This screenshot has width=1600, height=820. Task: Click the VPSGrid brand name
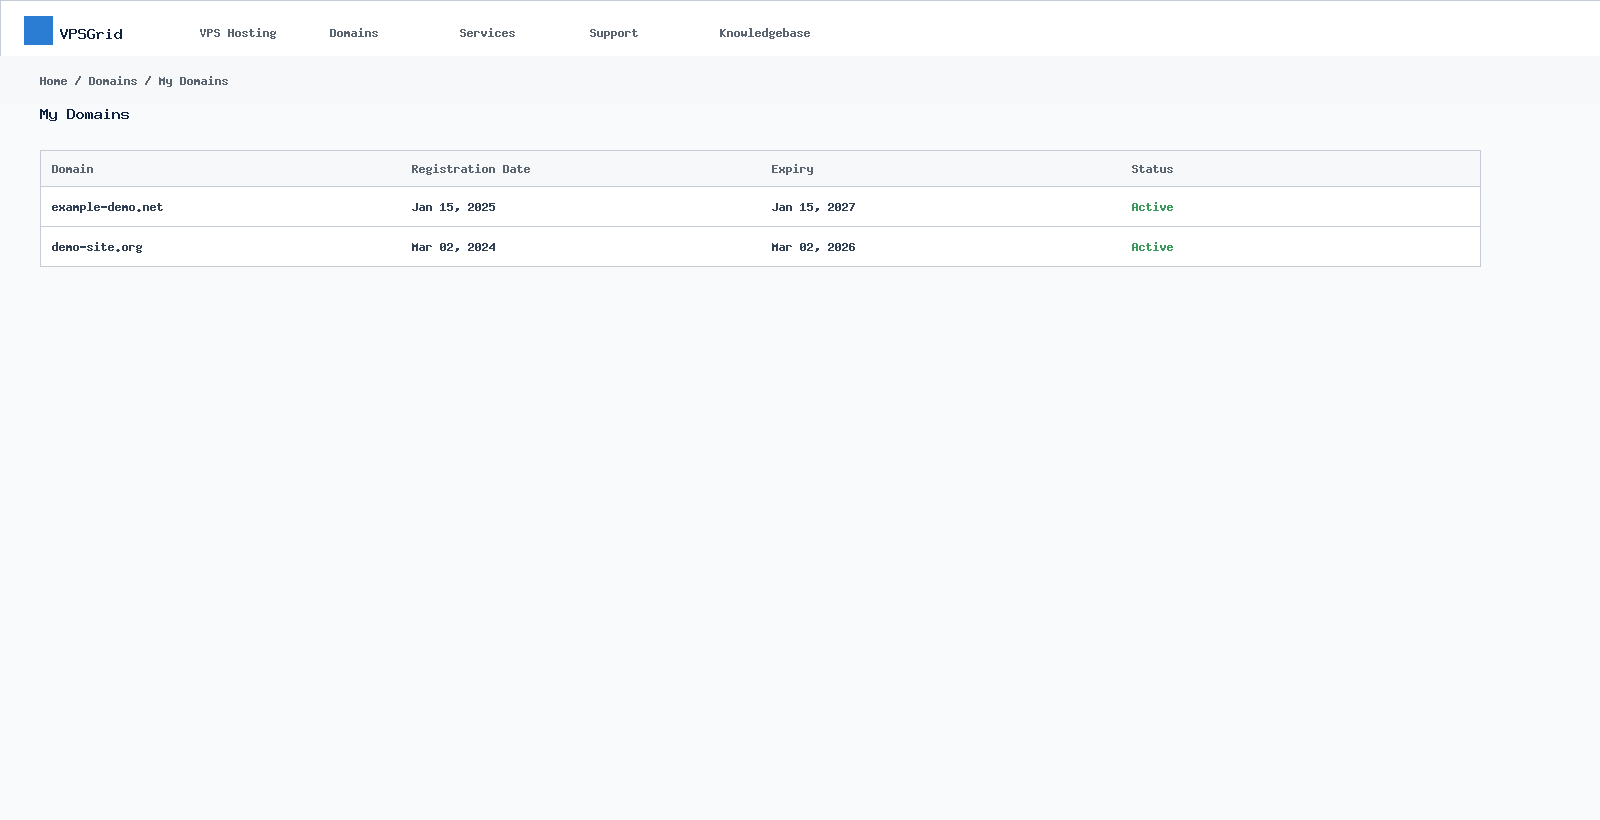click(91, 34)
